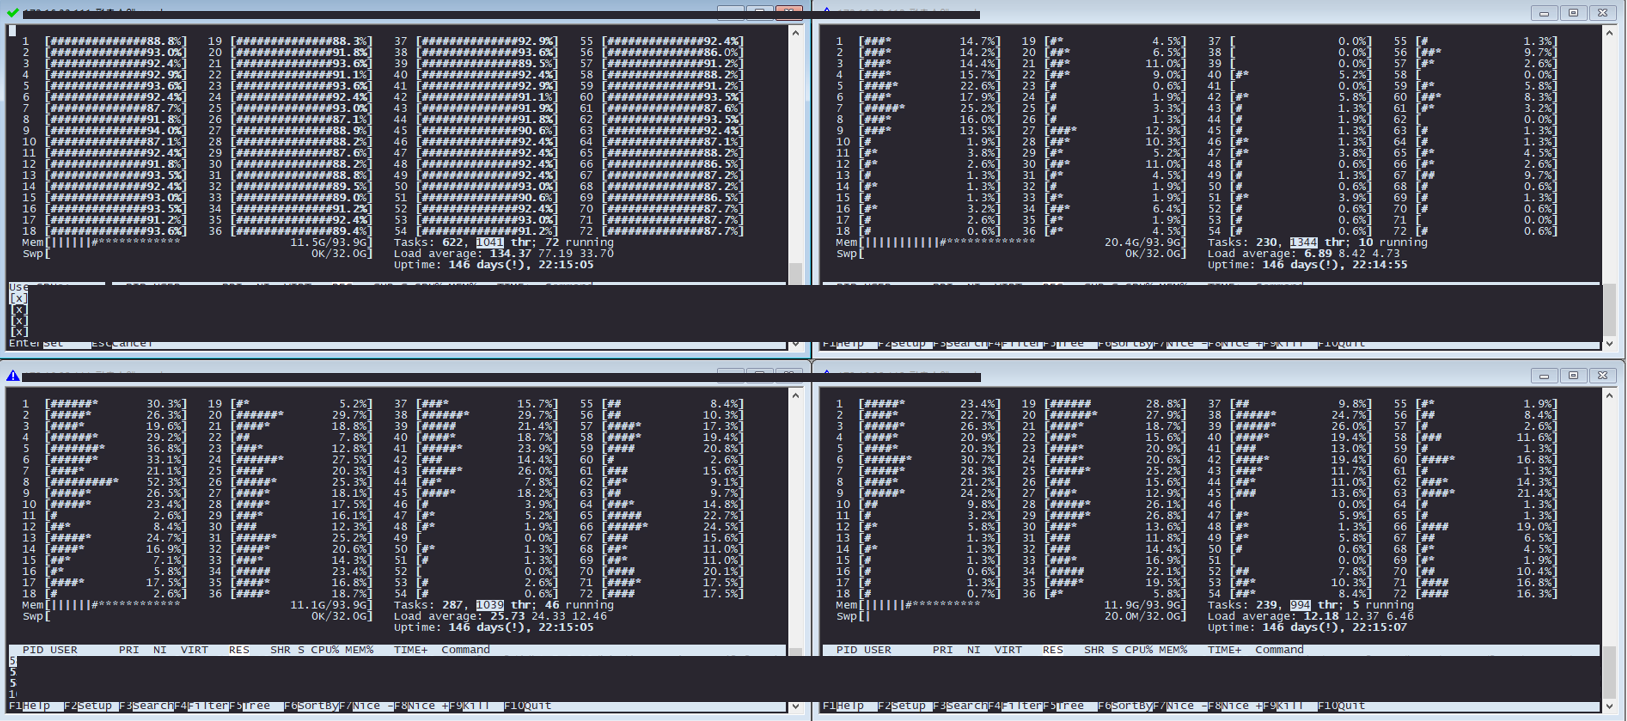Click Mem meter showing 20.4G/93.9G
This screenshot has height=721, width=1627.
(1011, 243)
